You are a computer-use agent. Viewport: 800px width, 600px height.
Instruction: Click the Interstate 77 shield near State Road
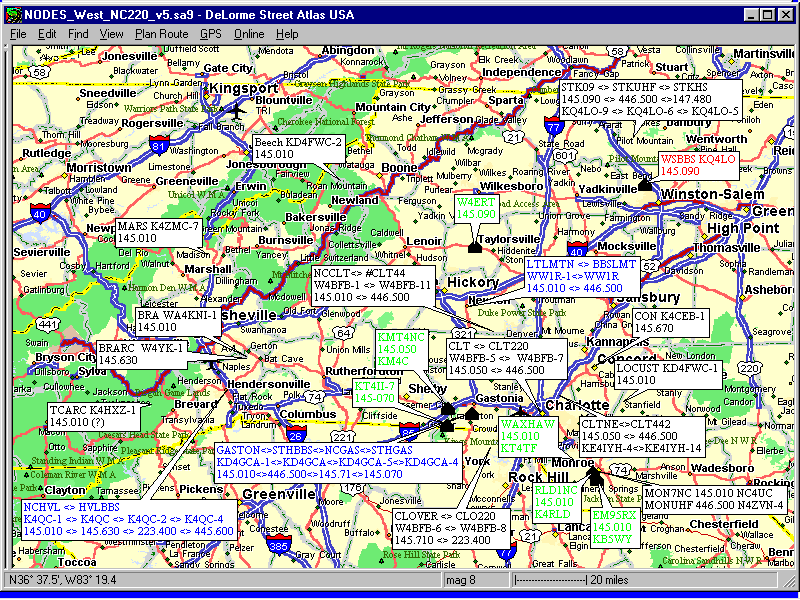point(554,126)
